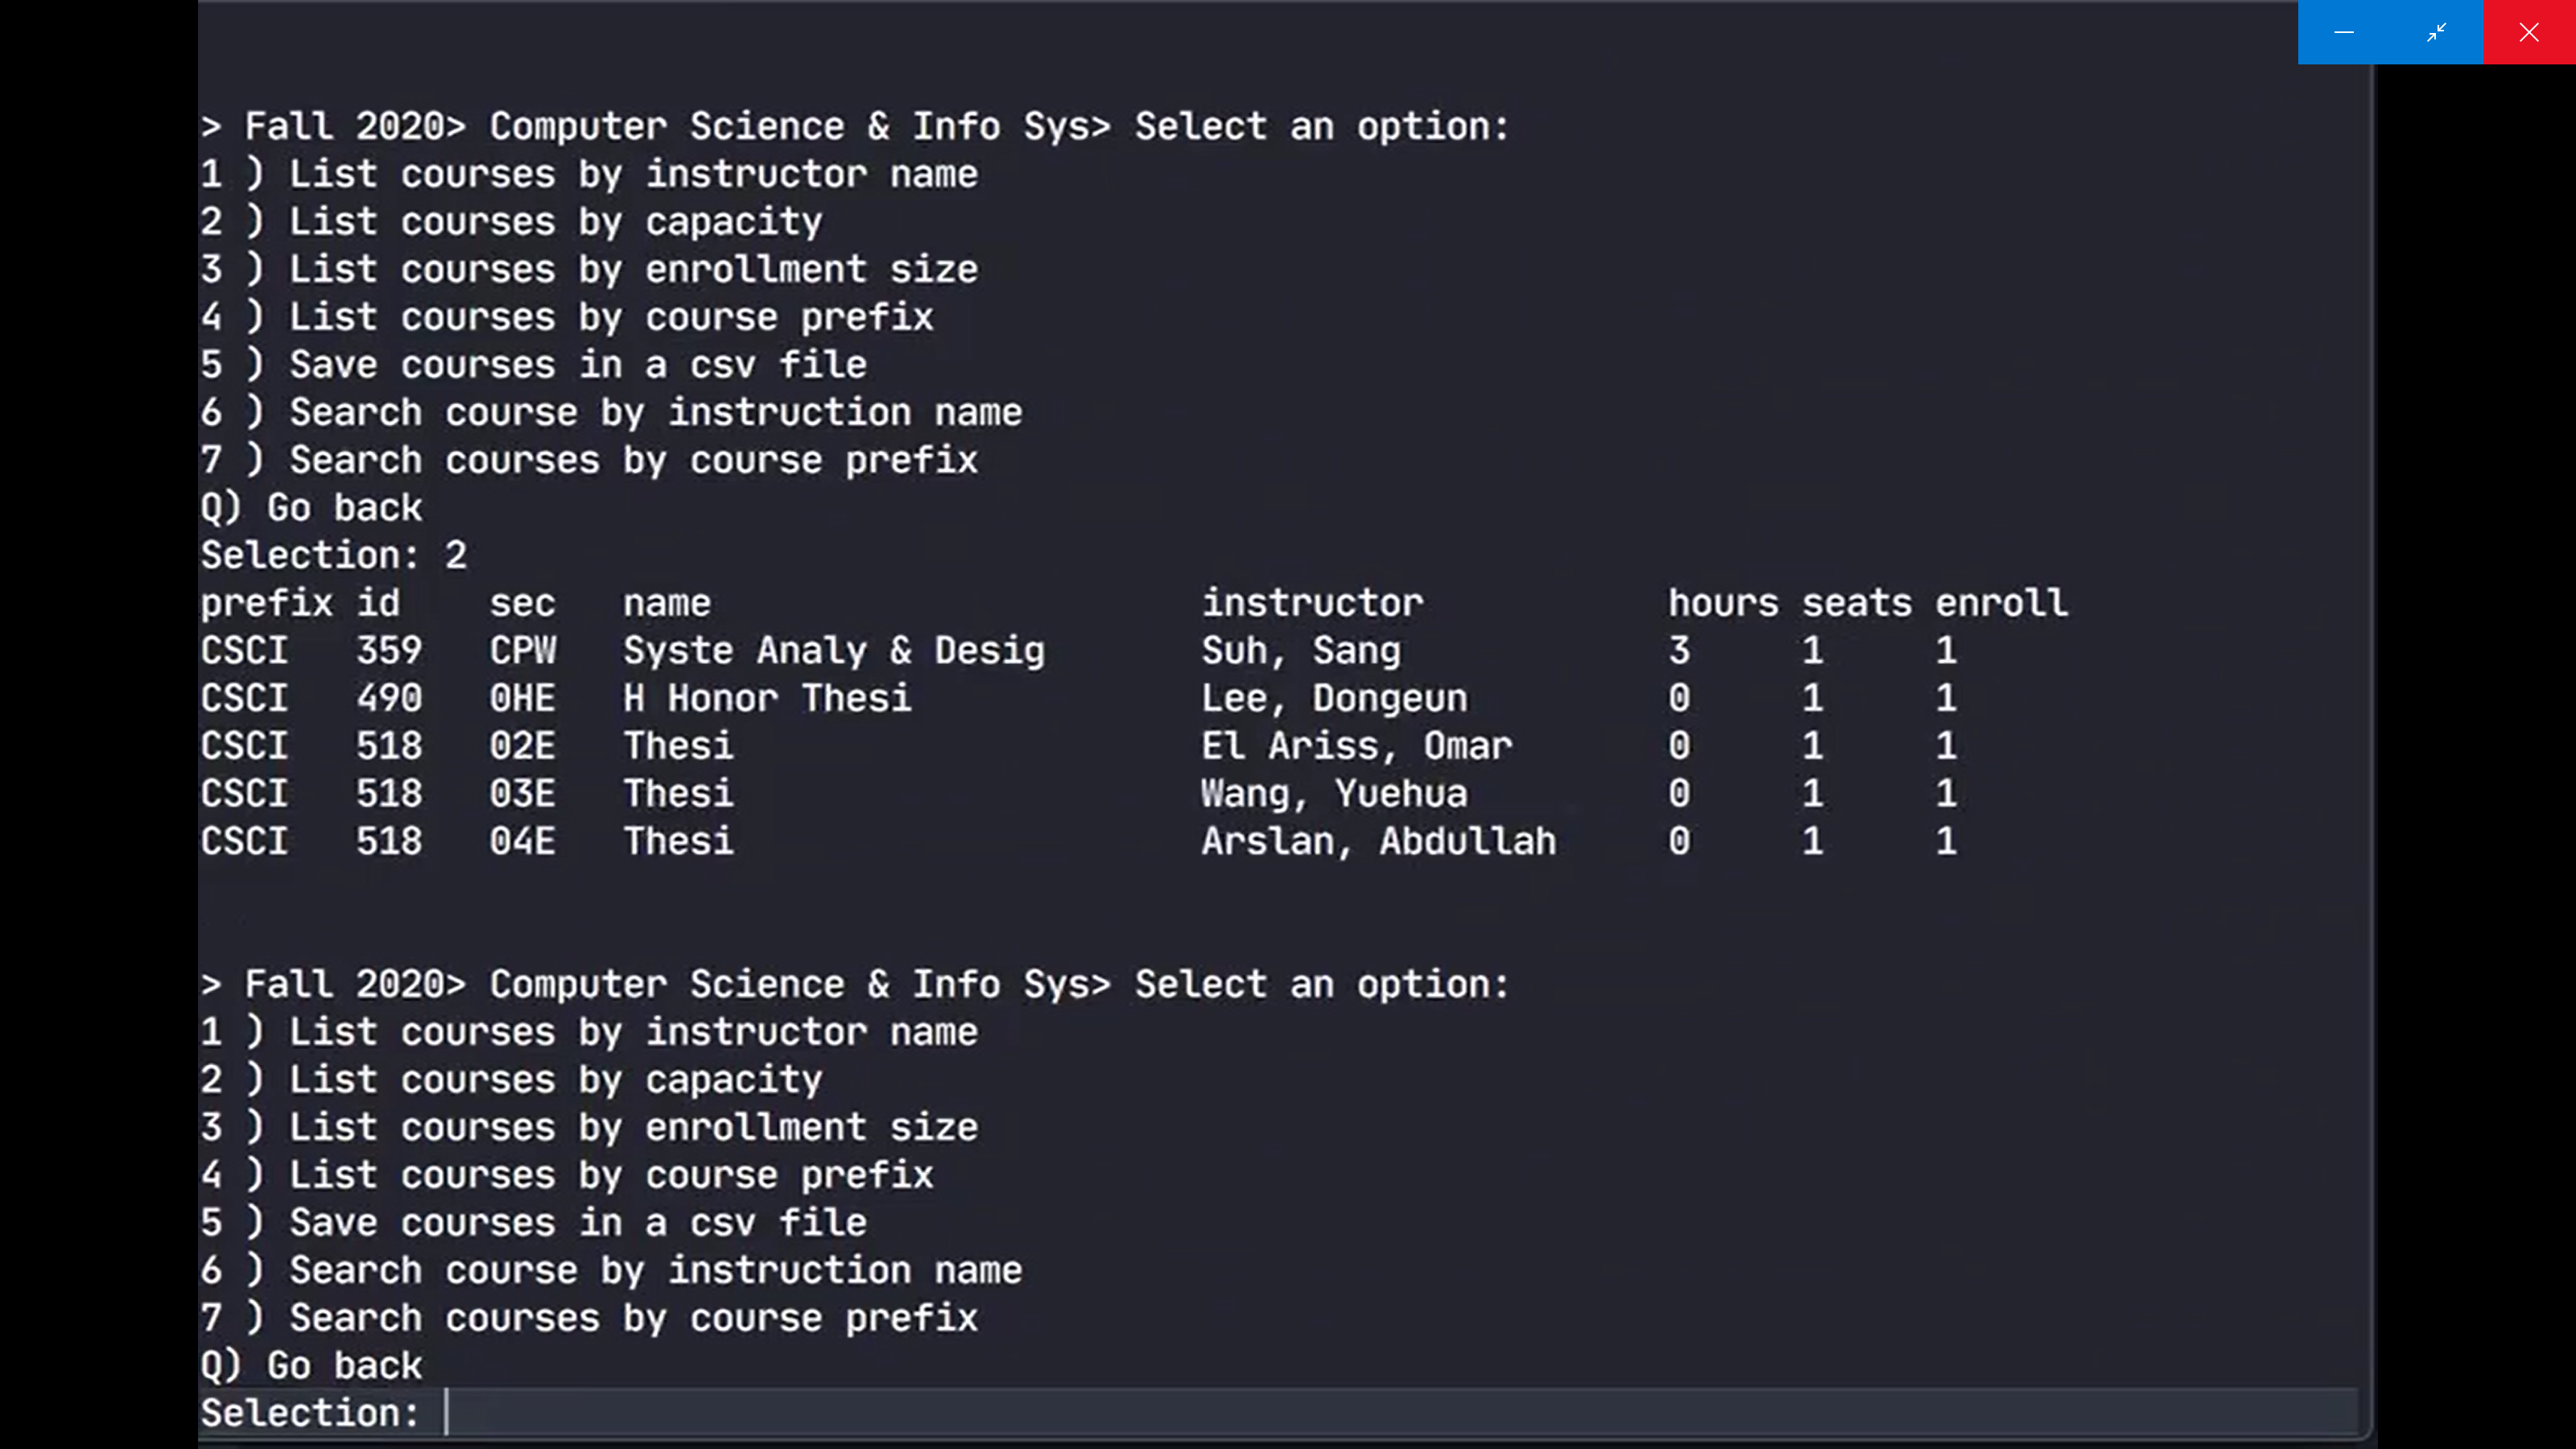Click instructor 'Suh, Sang'
Viewport: 2576px width, 1449px height.
tap(1301, 651)
